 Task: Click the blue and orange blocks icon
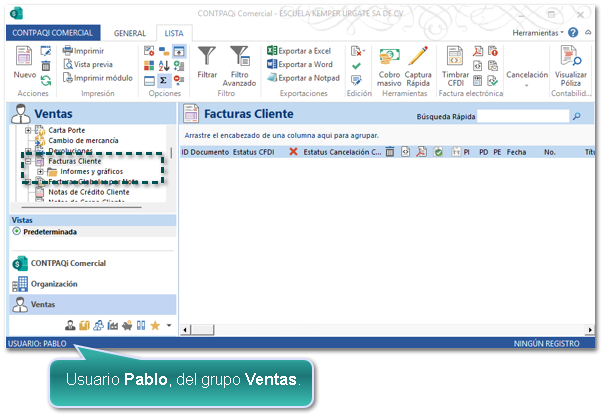click(x=164, y=51)
